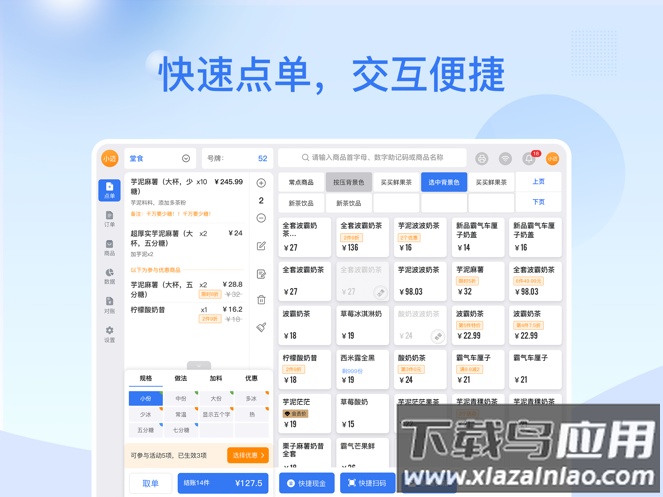
Task: Add 西米露全黑 ¥19 product card
Action: click(362, 369)
